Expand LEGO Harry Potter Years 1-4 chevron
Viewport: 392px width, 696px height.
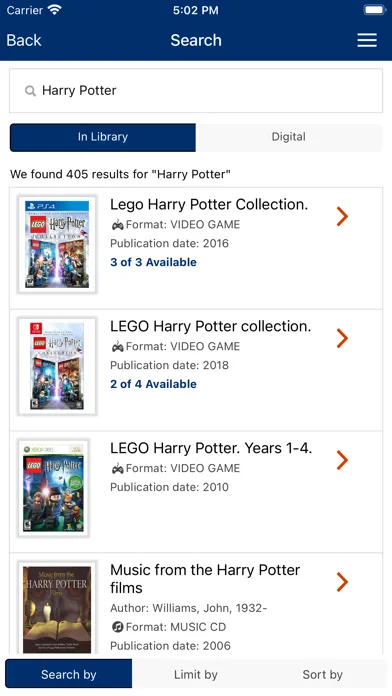click(x=342, y=460)
